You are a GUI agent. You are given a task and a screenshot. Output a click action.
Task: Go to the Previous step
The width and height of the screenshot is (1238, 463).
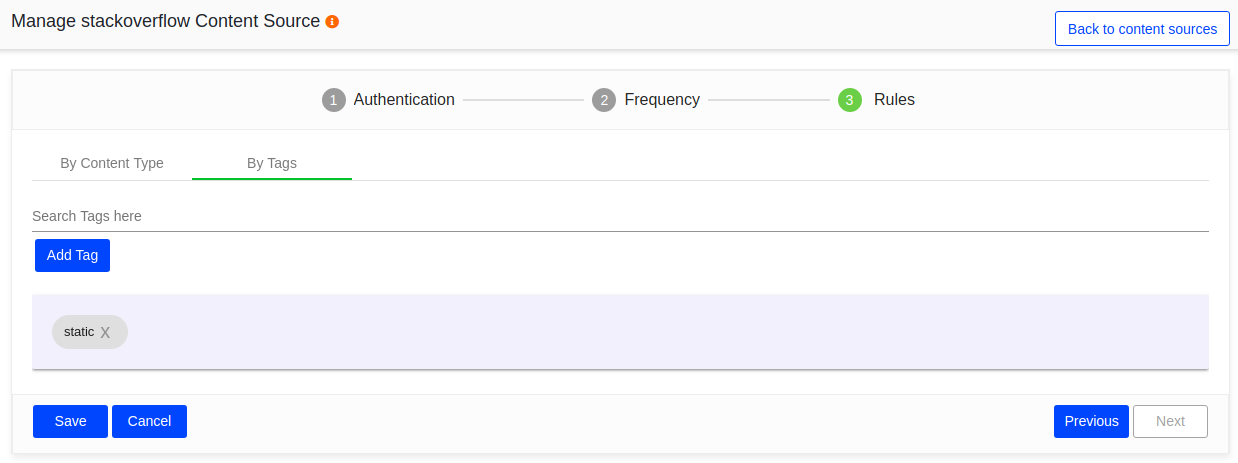(x=1091, y=421)
